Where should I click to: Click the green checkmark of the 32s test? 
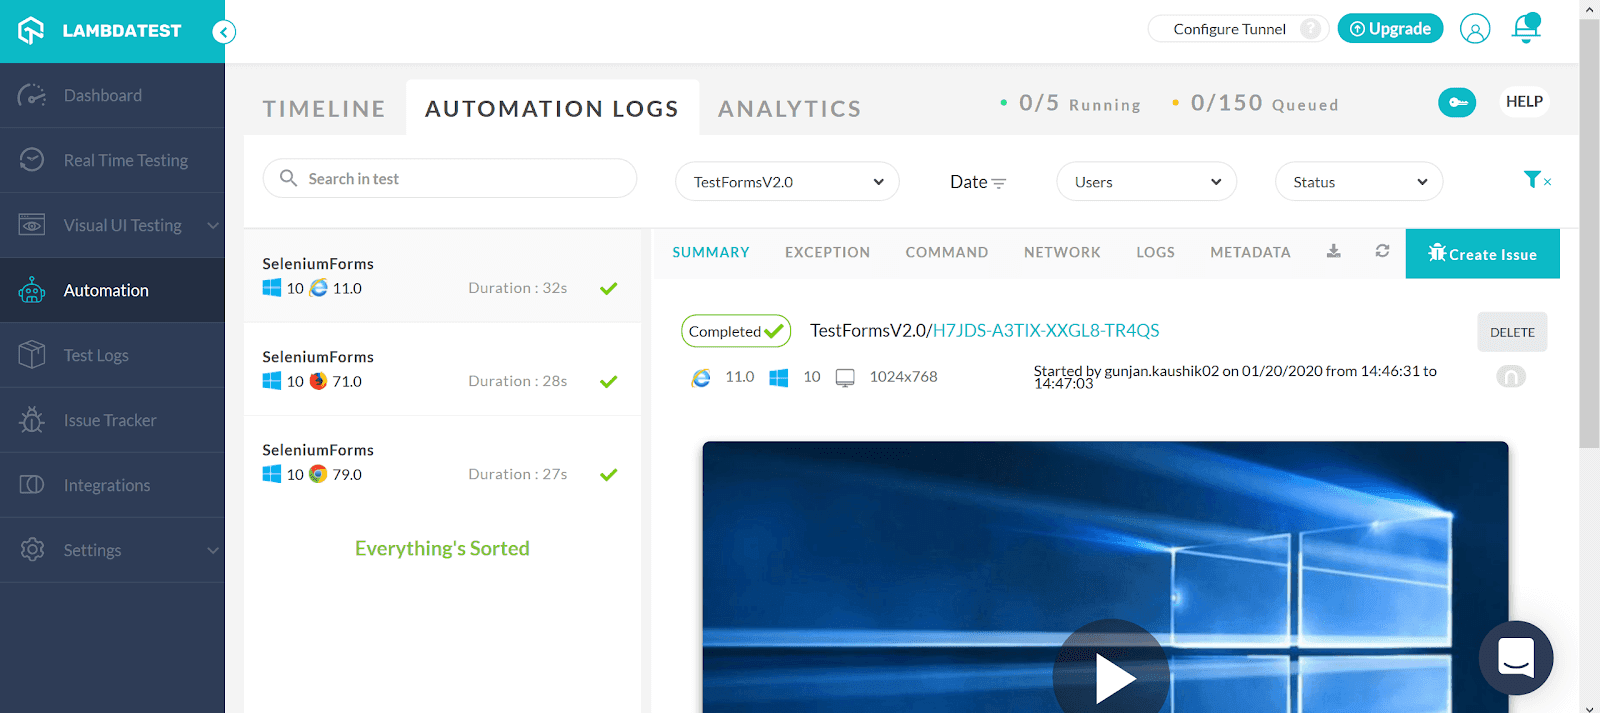click(x=608, y=289)
